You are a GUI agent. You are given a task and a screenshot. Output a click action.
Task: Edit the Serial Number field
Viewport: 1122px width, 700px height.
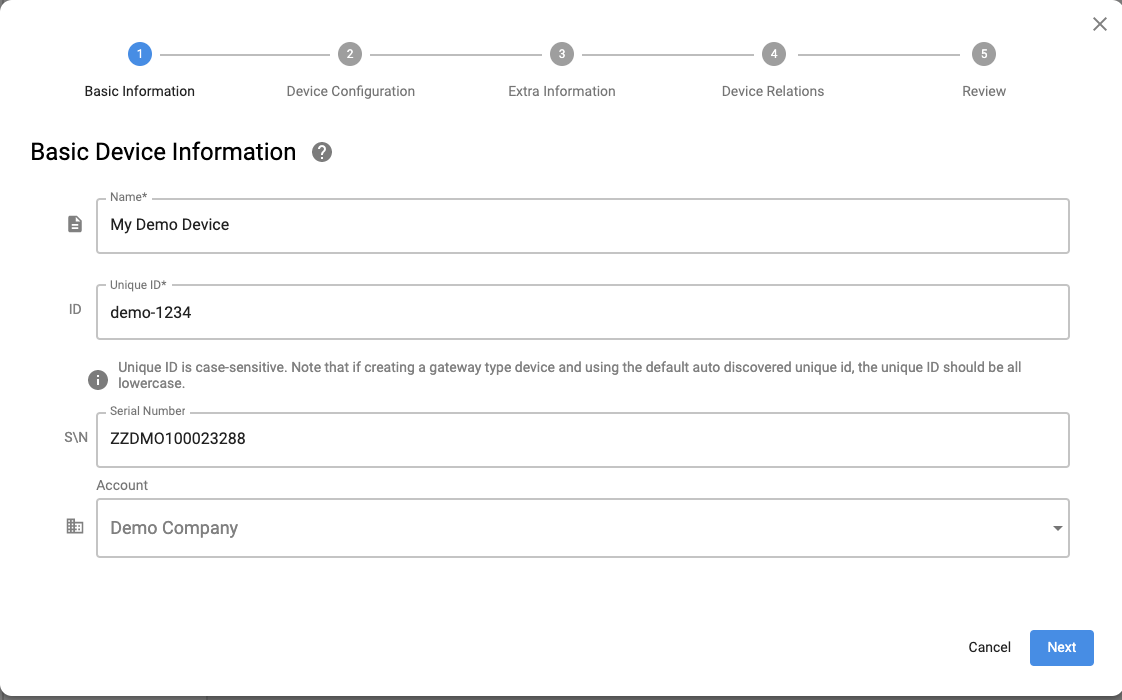582,439
